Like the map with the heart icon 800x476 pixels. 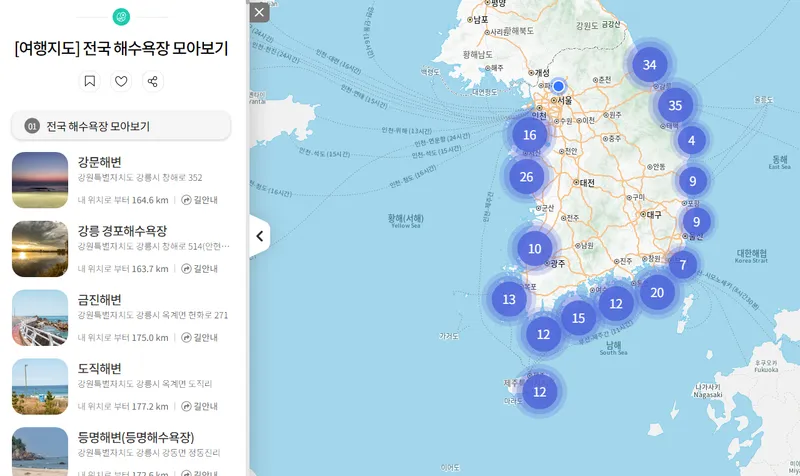[121, 81]
